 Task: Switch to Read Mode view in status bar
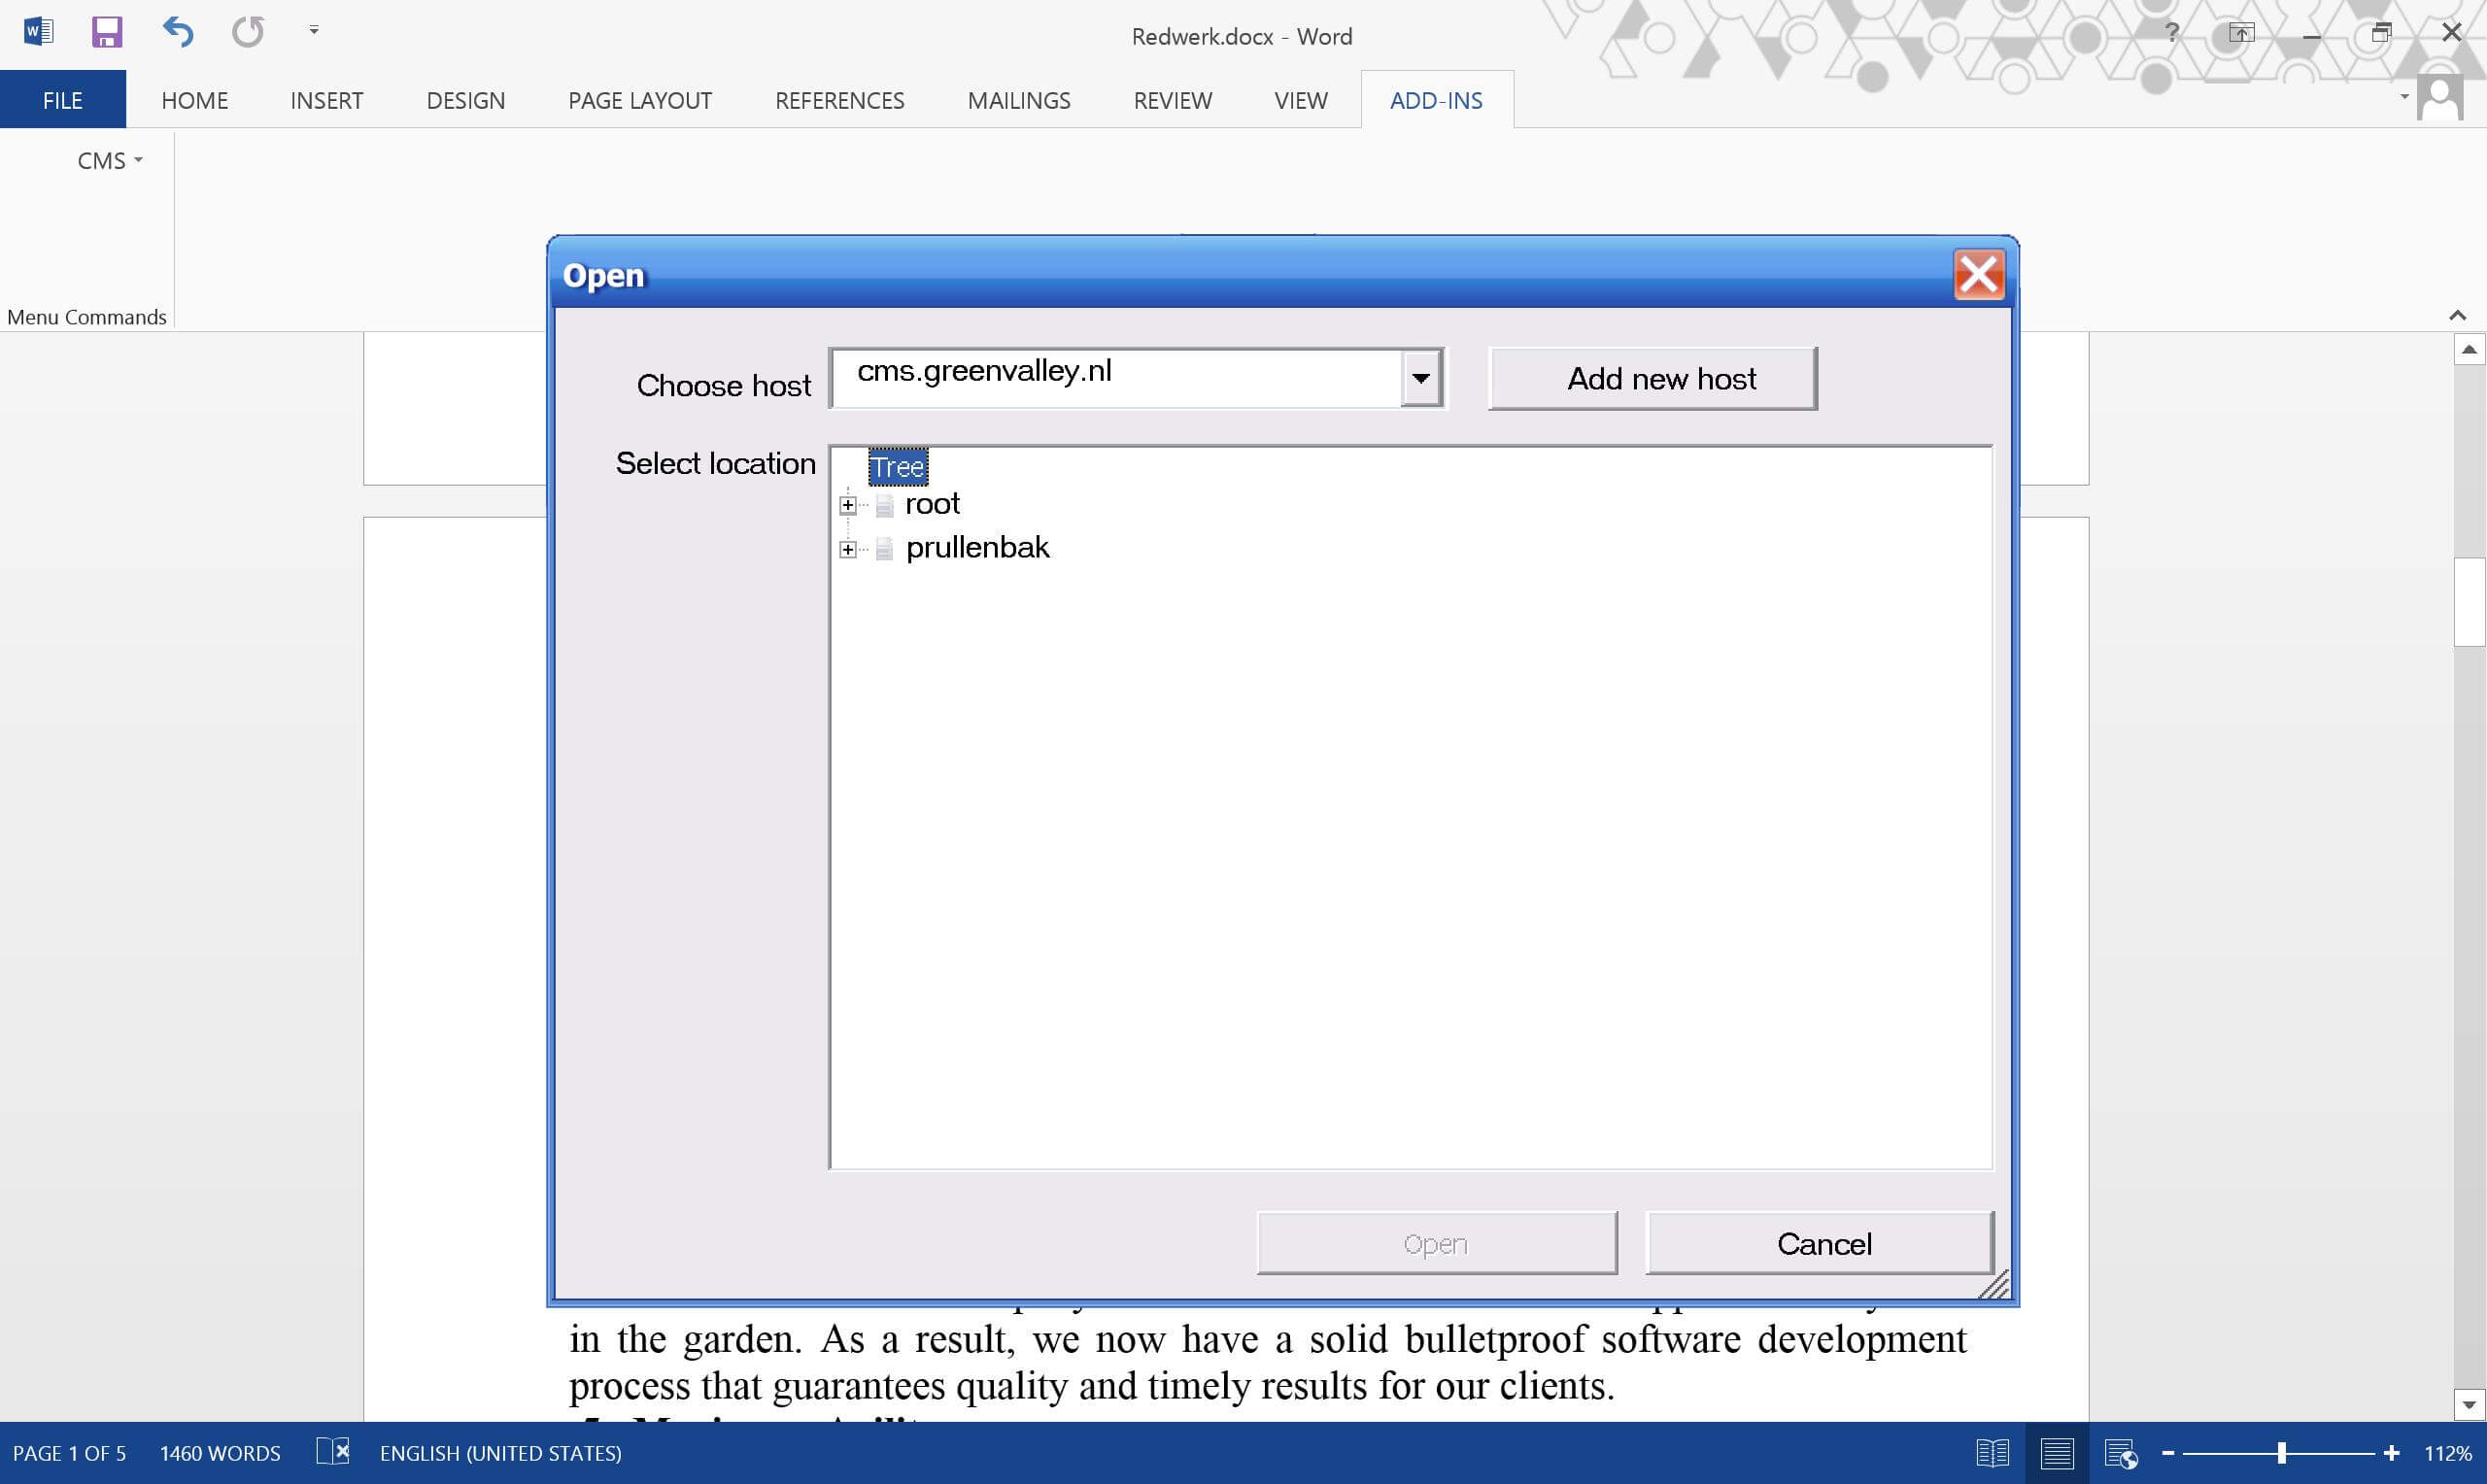pos(1993,1453)
